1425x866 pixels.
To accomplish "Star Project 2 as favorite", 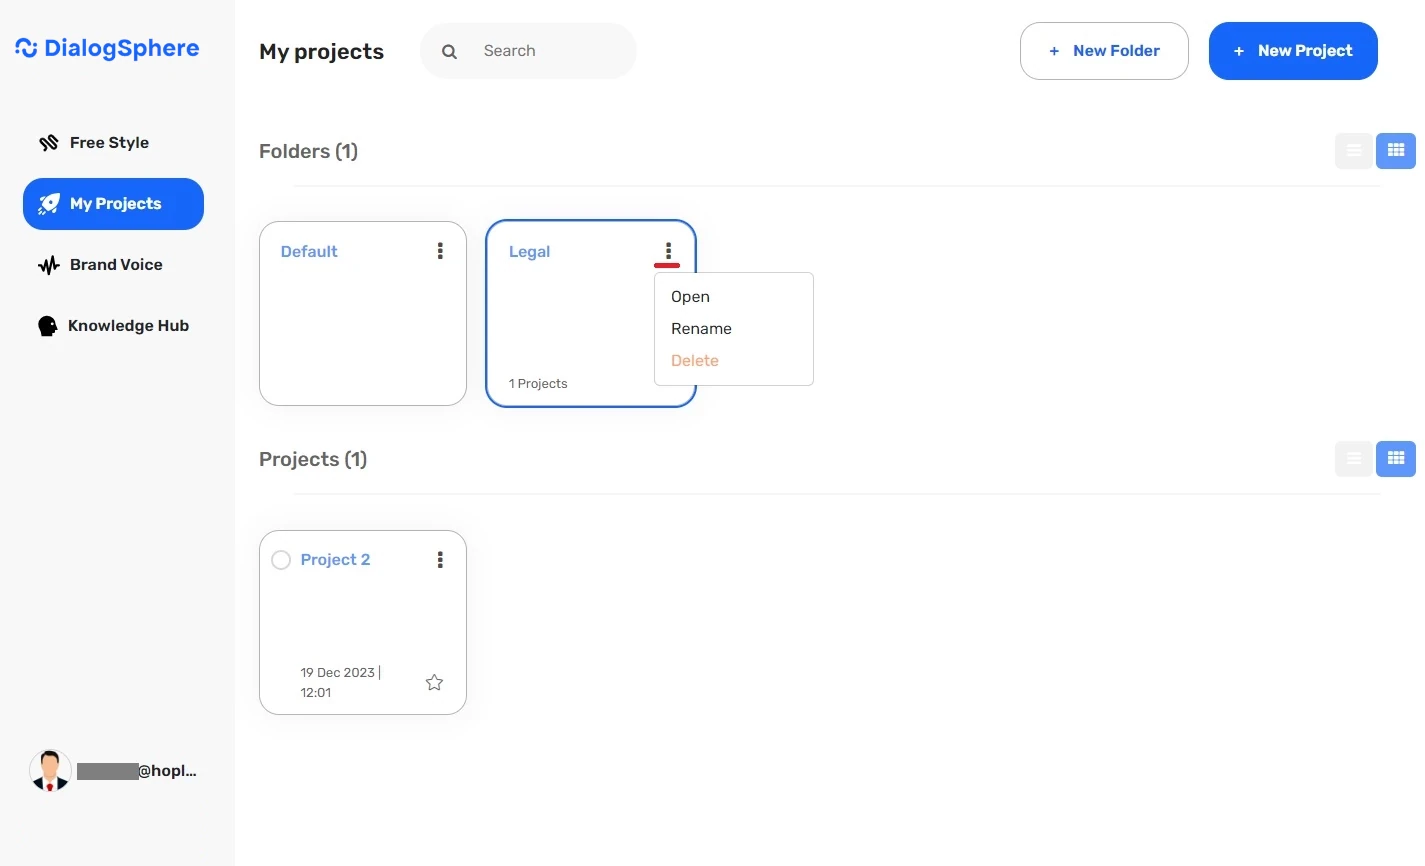I will [x=434, y=682].
